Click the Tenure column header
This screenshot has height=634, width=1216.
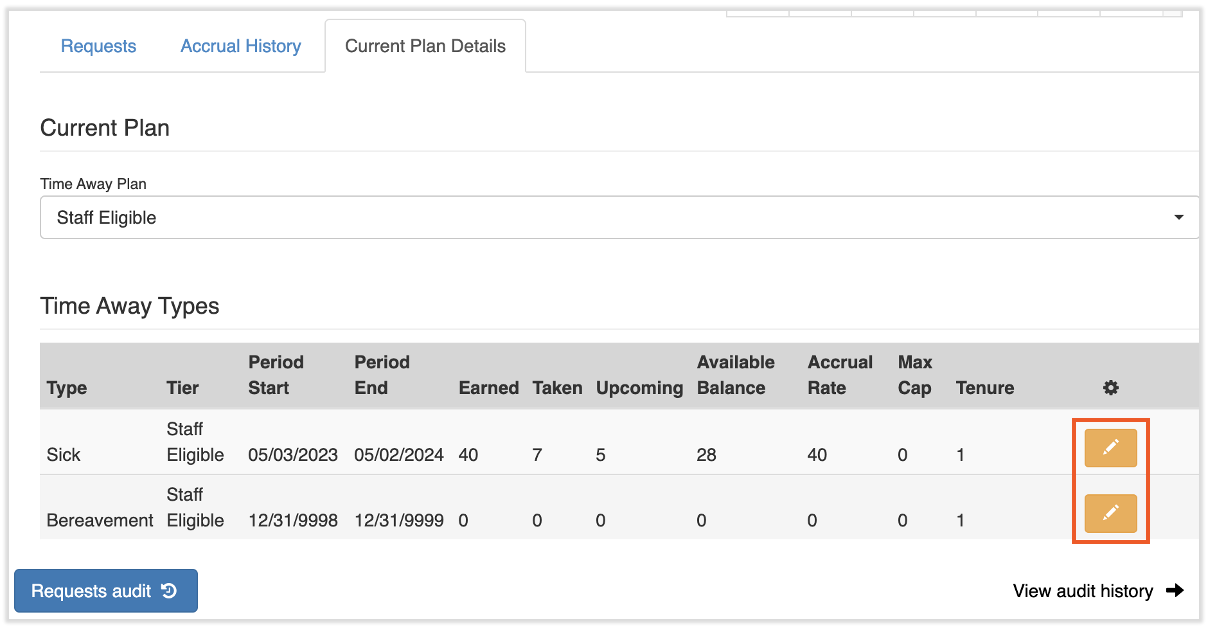[984, 388]
